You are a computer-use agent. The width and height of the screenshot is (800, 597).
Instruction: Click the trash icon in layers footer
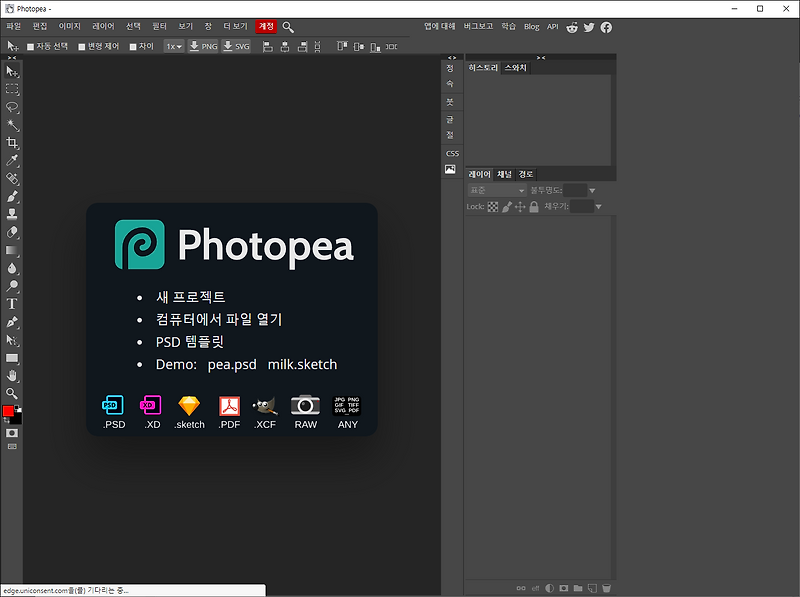click(606, 588)
